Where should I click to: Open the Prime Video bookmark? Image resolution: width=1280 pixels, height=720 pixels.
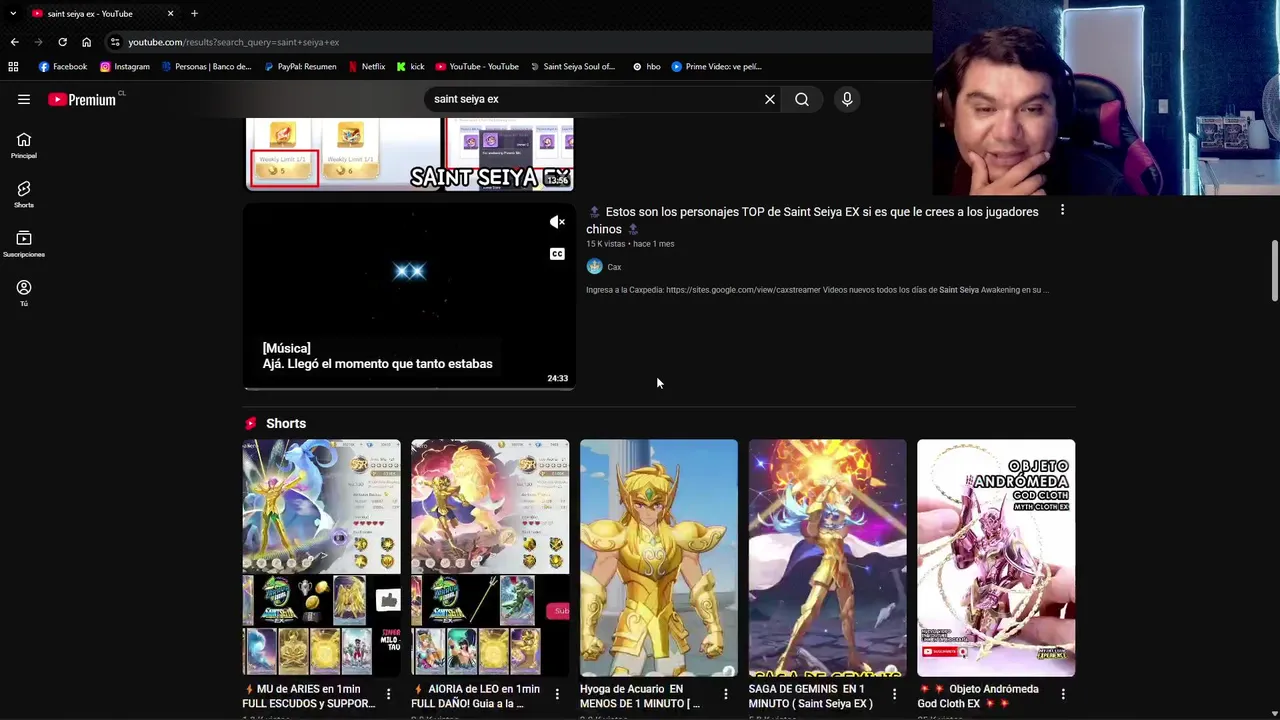(x=717, y=67)
